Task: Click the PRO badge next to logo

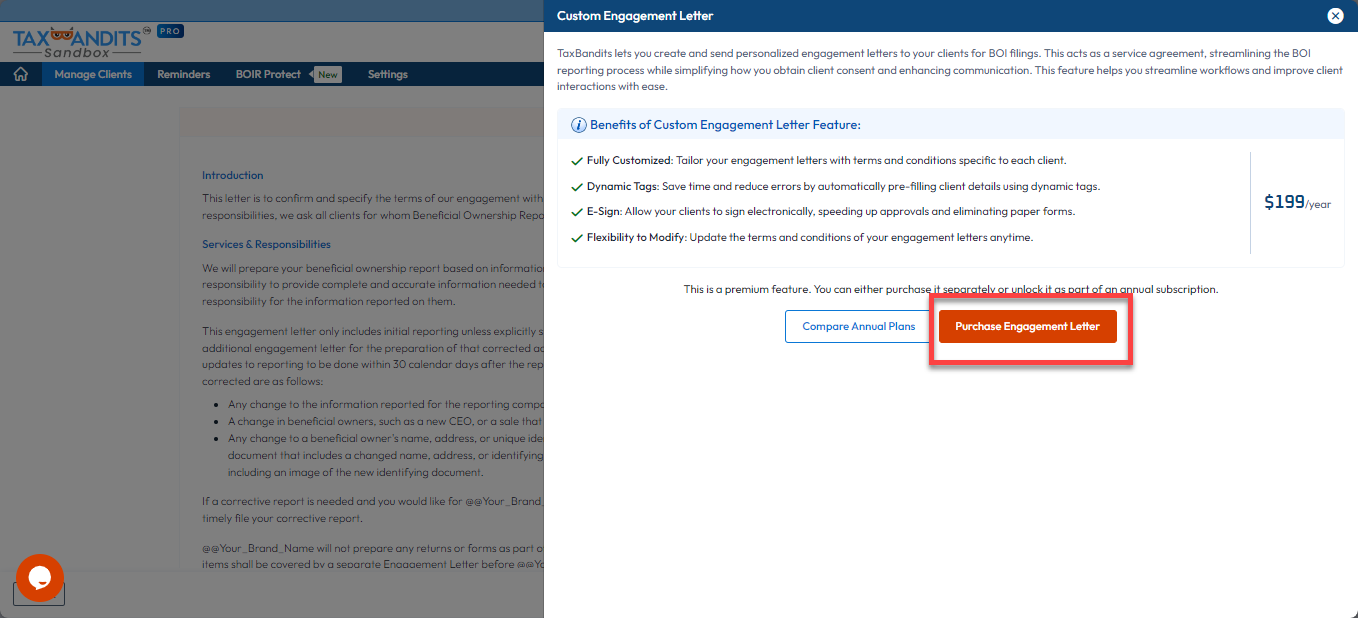Action: [170, 31]
